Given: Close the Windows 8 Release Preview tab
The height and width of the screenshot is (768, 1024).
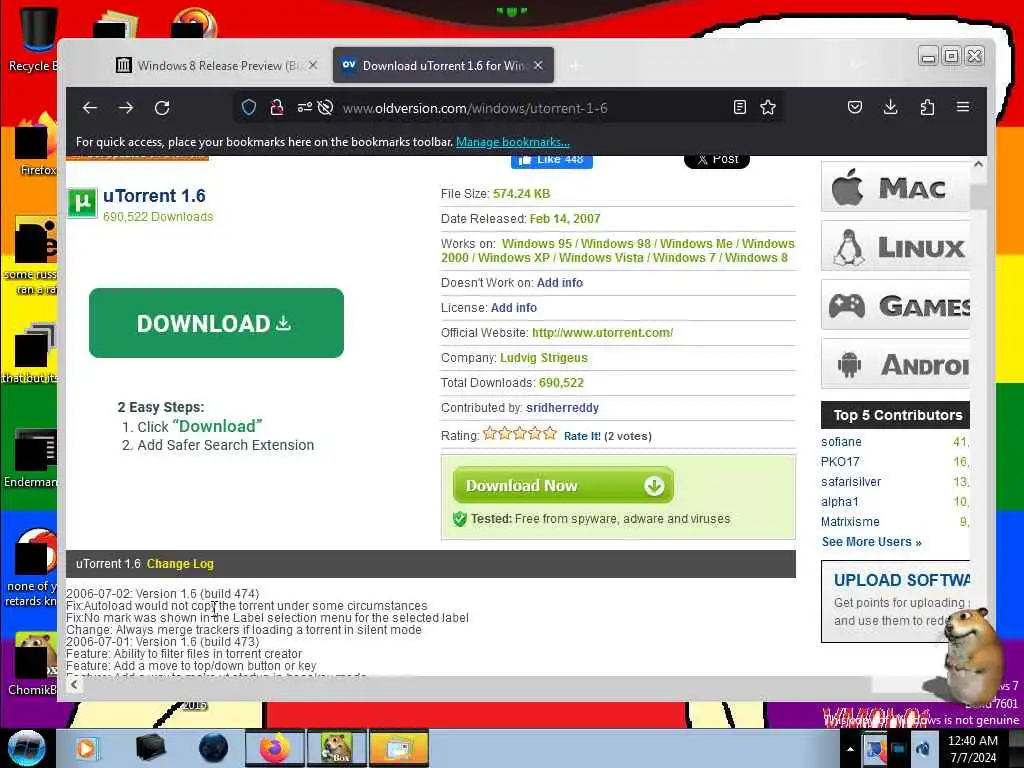Looking at the screenshot, I should point(313,65).
